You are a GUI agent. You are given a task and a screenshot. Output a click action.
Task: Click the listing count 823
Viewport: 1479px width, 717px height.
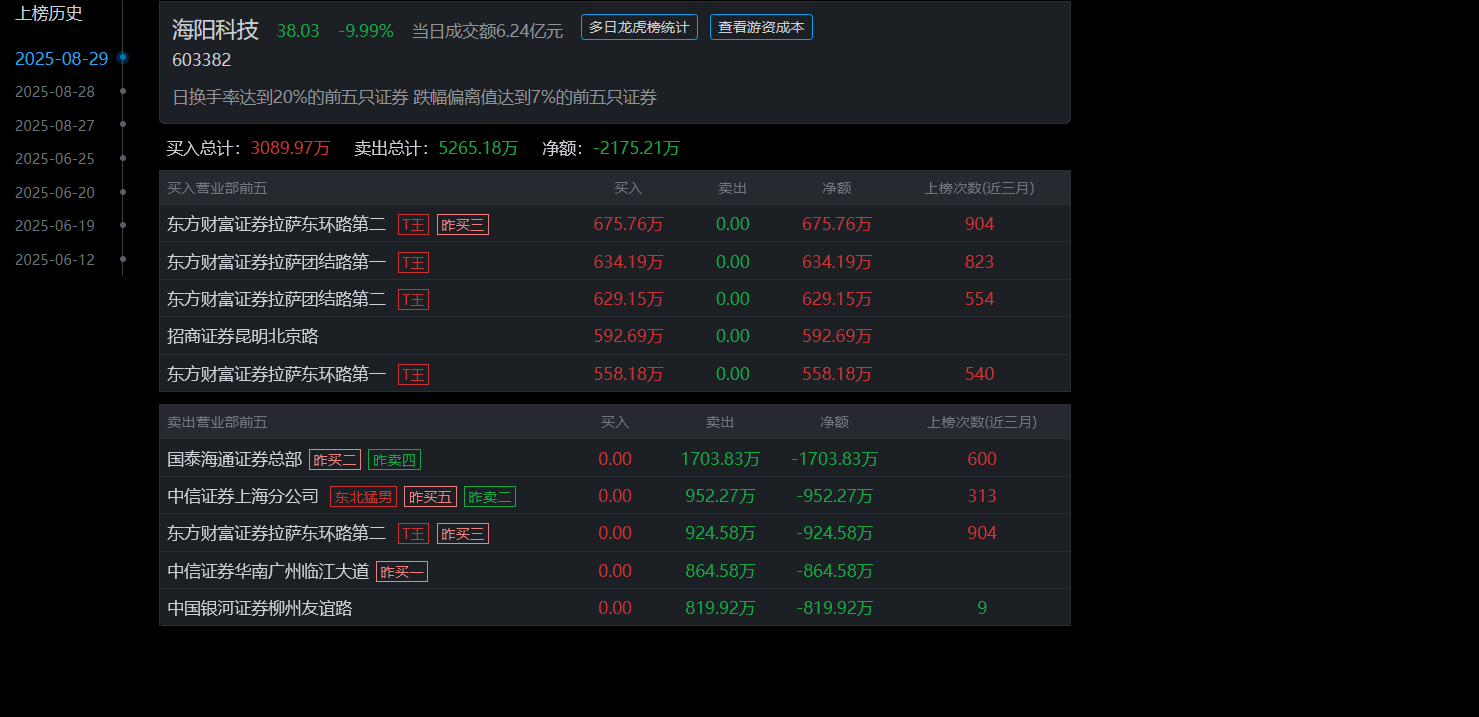tap(979, 261)
